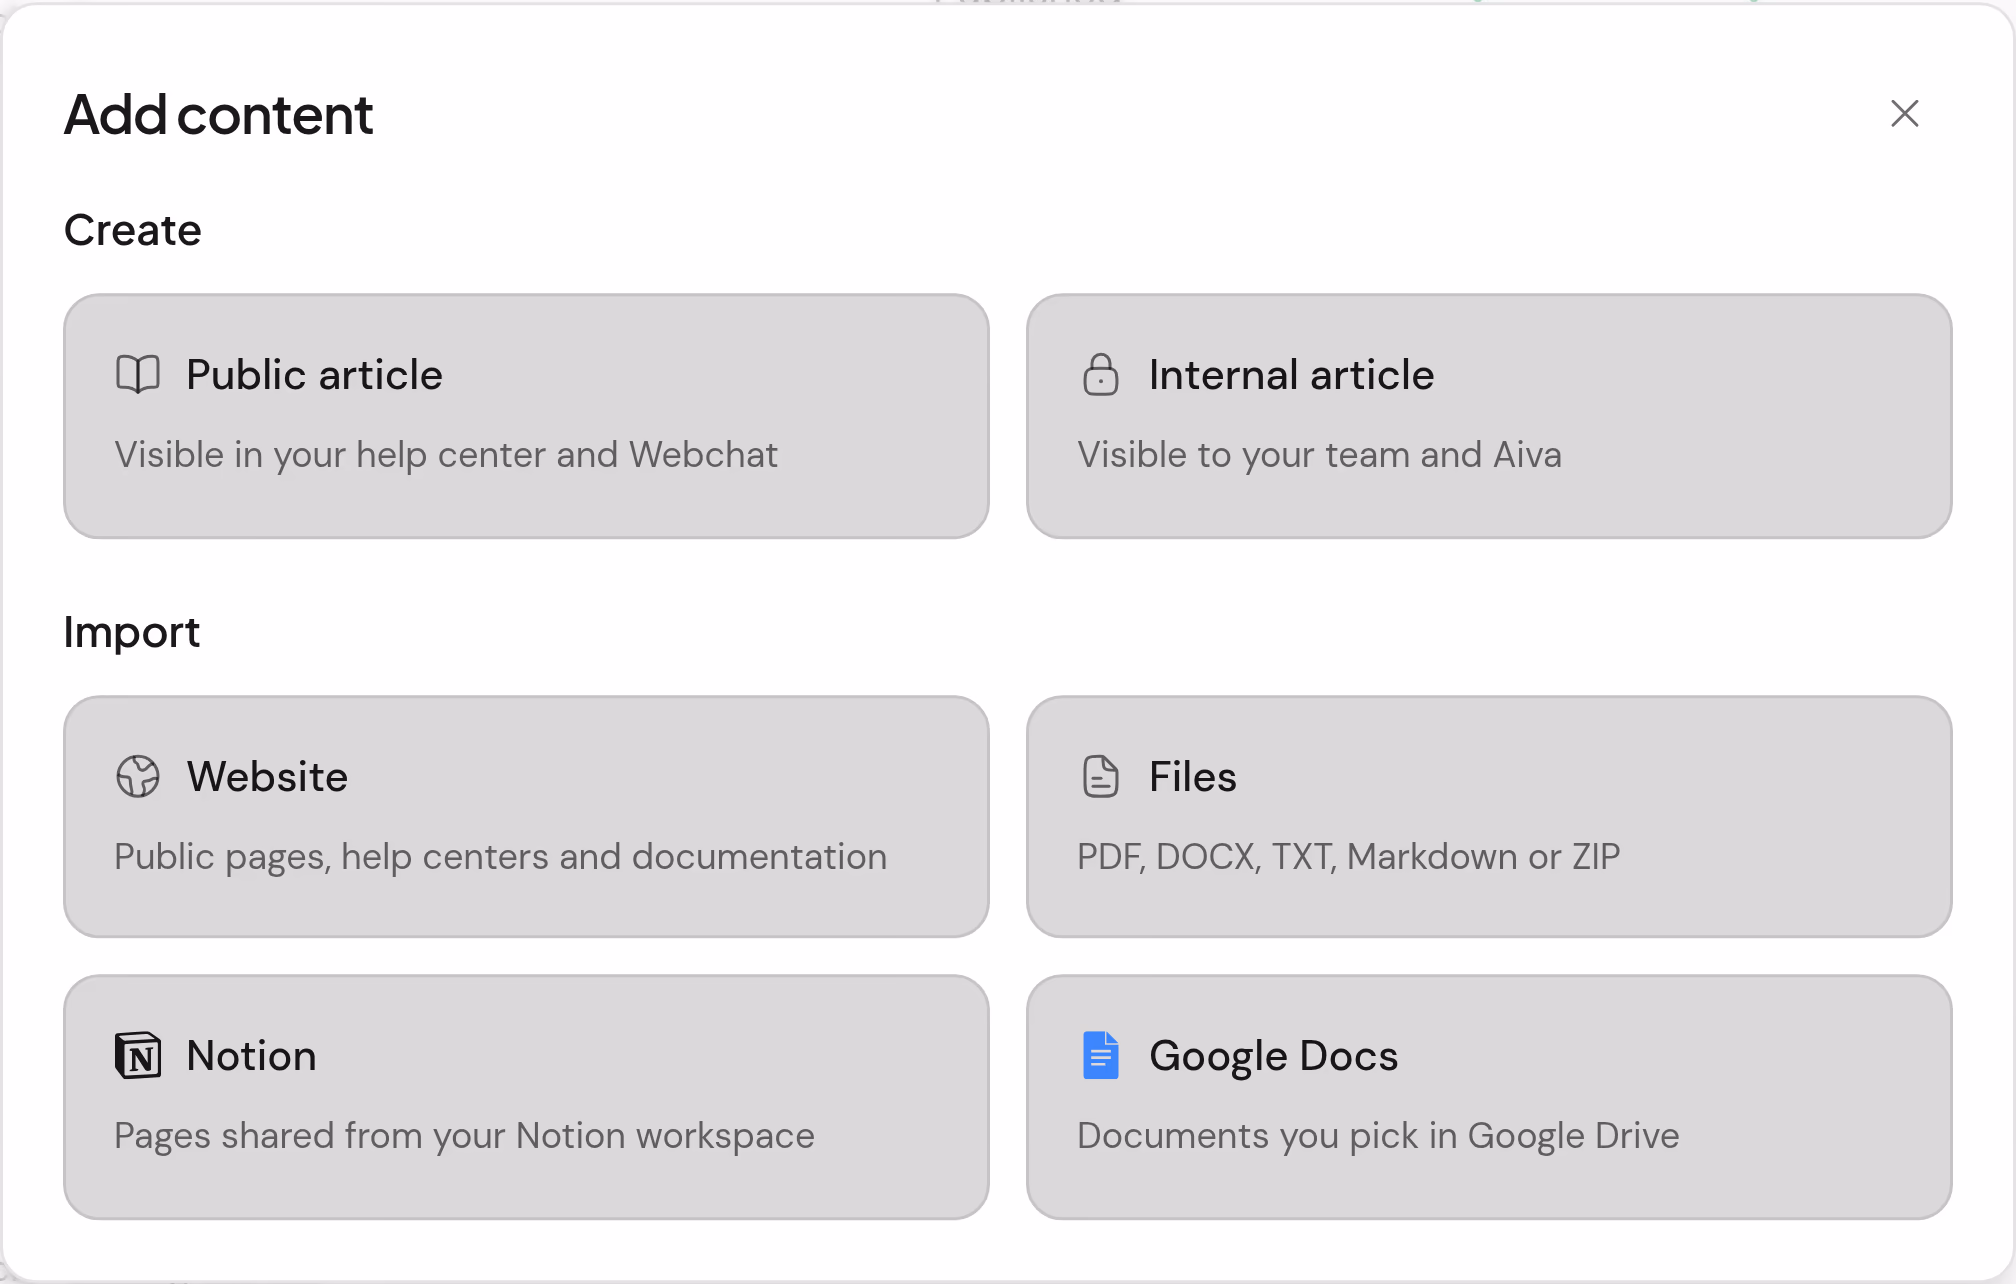Click the 'Create' section heading
Viewport: 2016px width, 1284px height.
pos(133,230)
